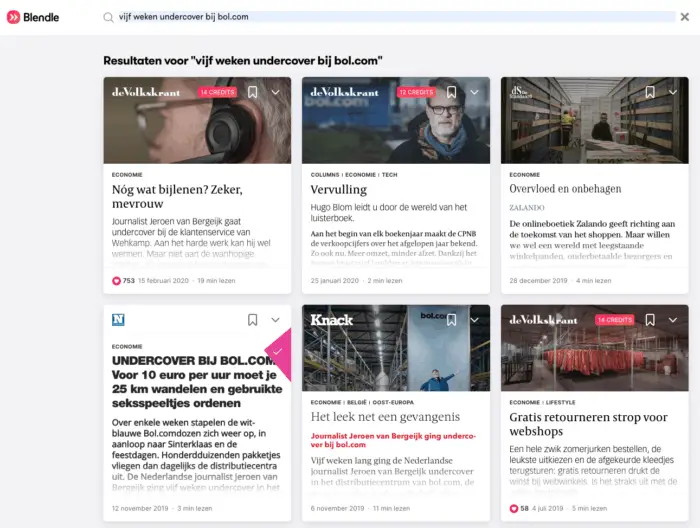The width and height of the screenshot is (700, 528).
Task: Bookmark 'Nóg wat bijlenen? Zeker, mevrouw' article
Action: tap(253, 92)
